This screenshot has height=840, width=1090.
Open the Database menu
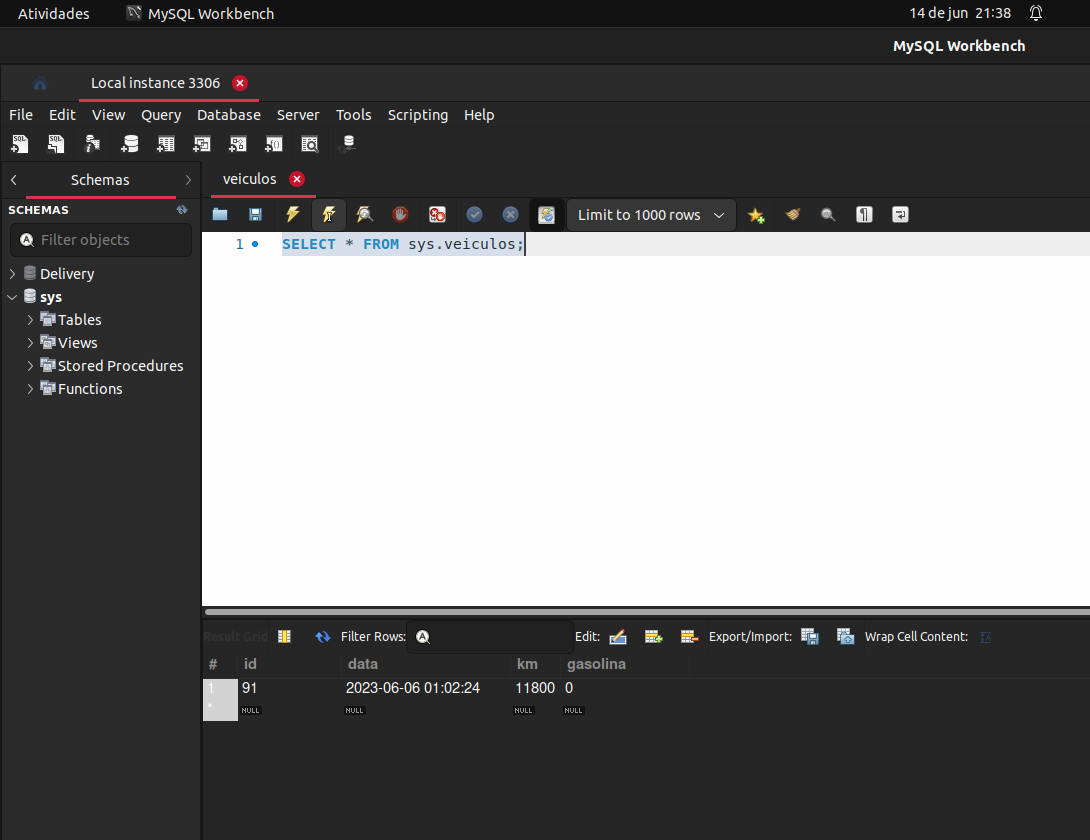[x=229, y=115]
